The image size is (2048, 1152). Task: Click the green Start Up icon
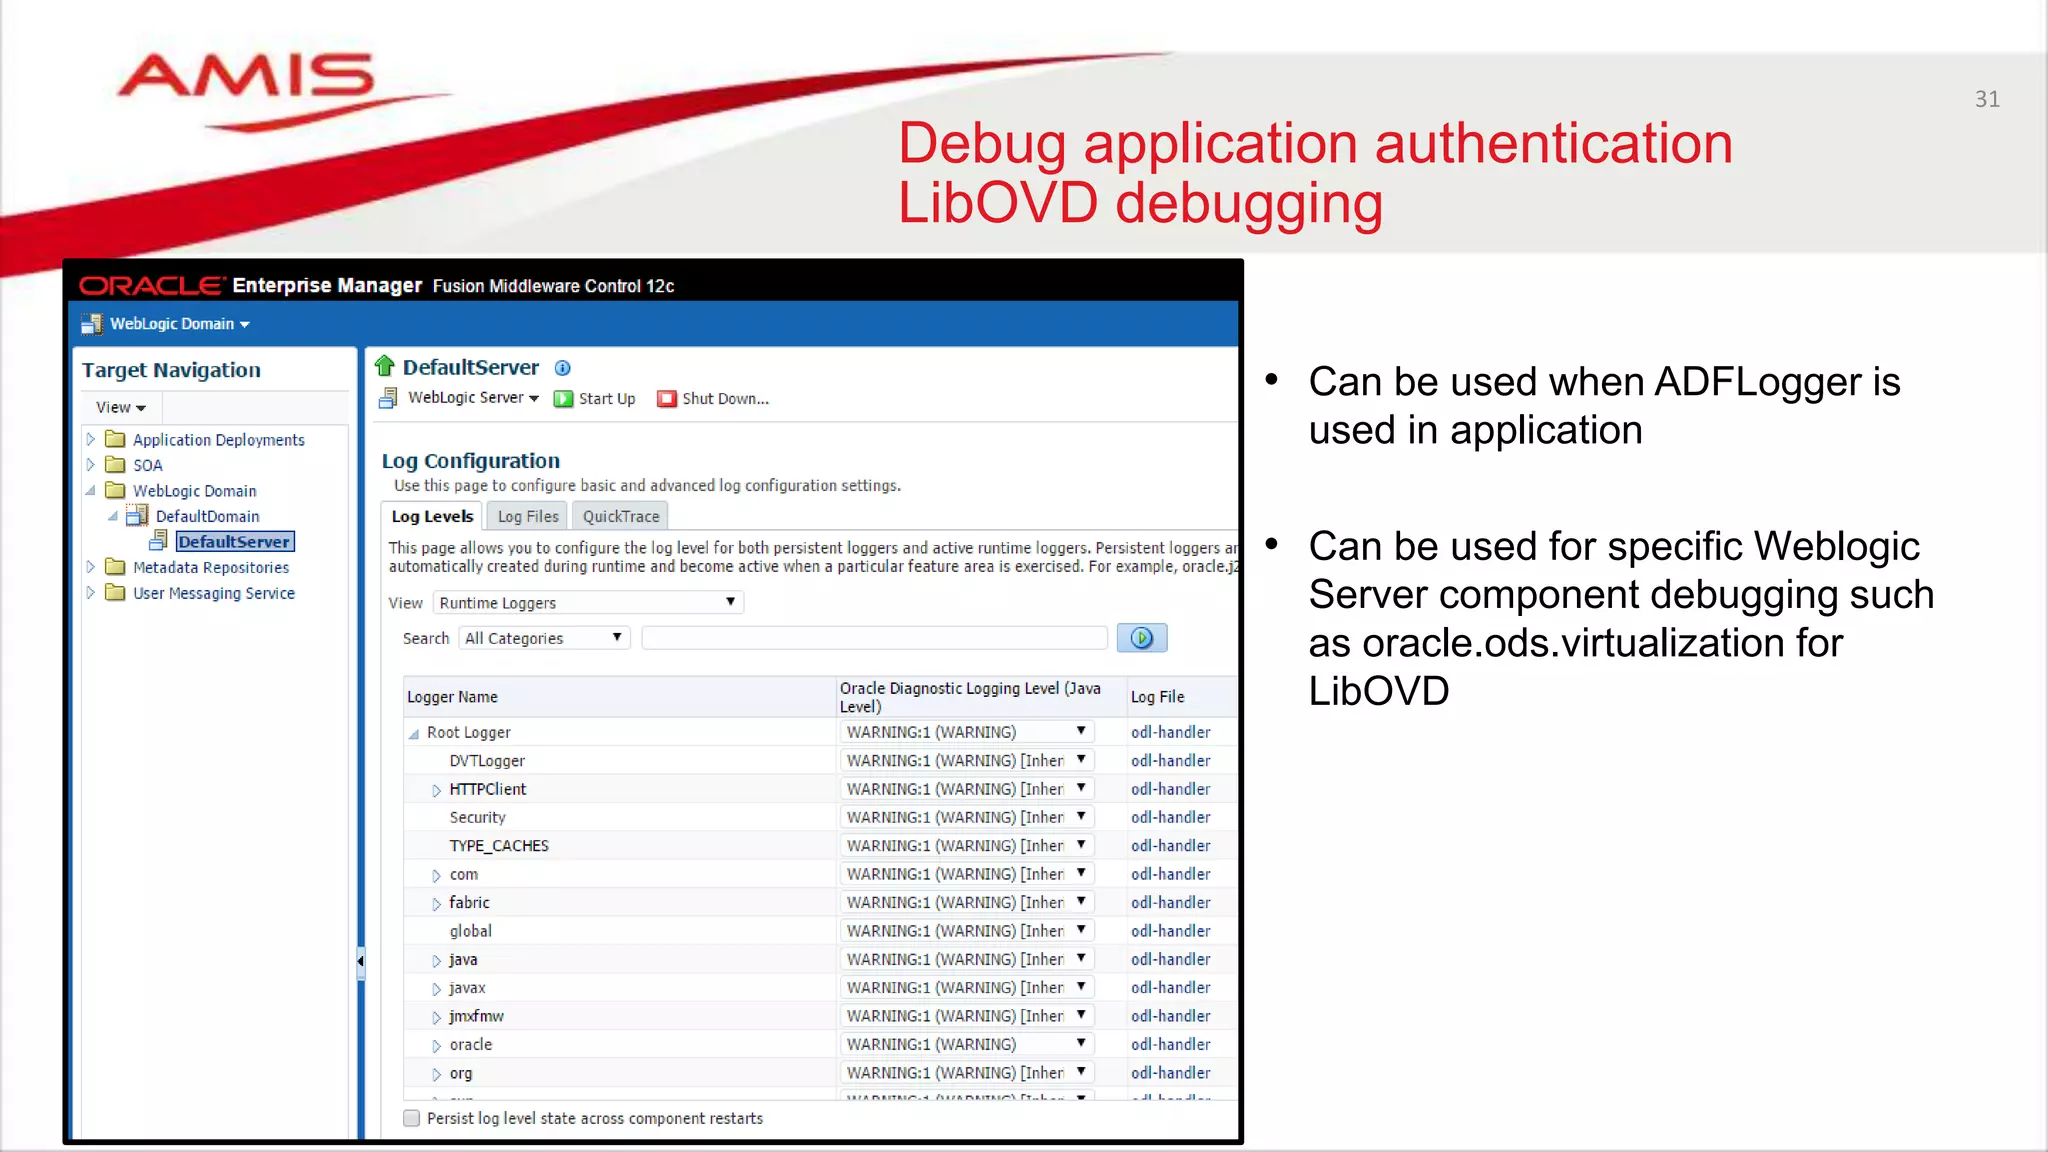[563, 399]
